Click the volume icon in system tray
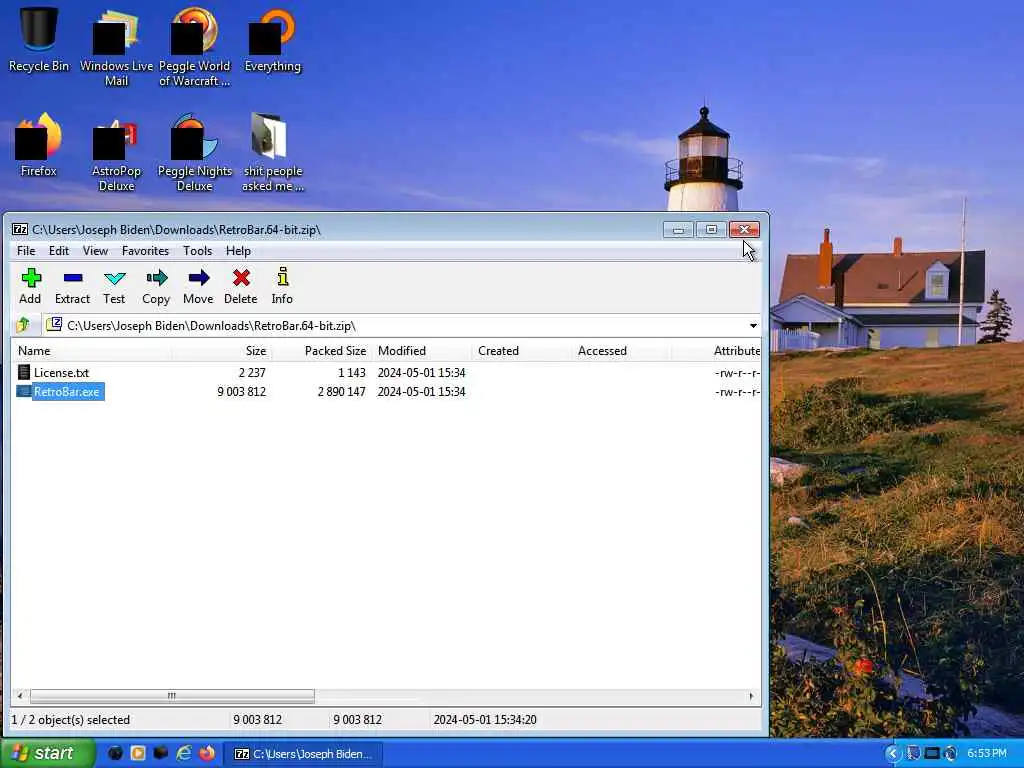 click(951, 753)
